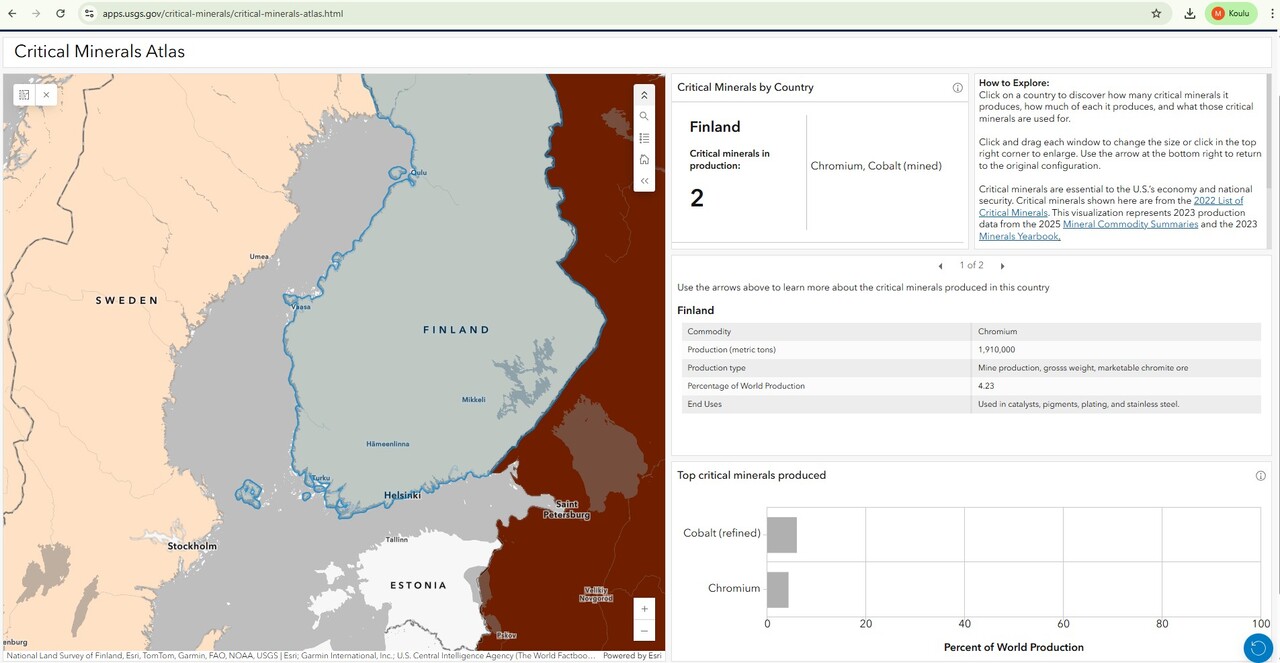Open the Mineral Commodity Summaries link

click(1130, 224)
